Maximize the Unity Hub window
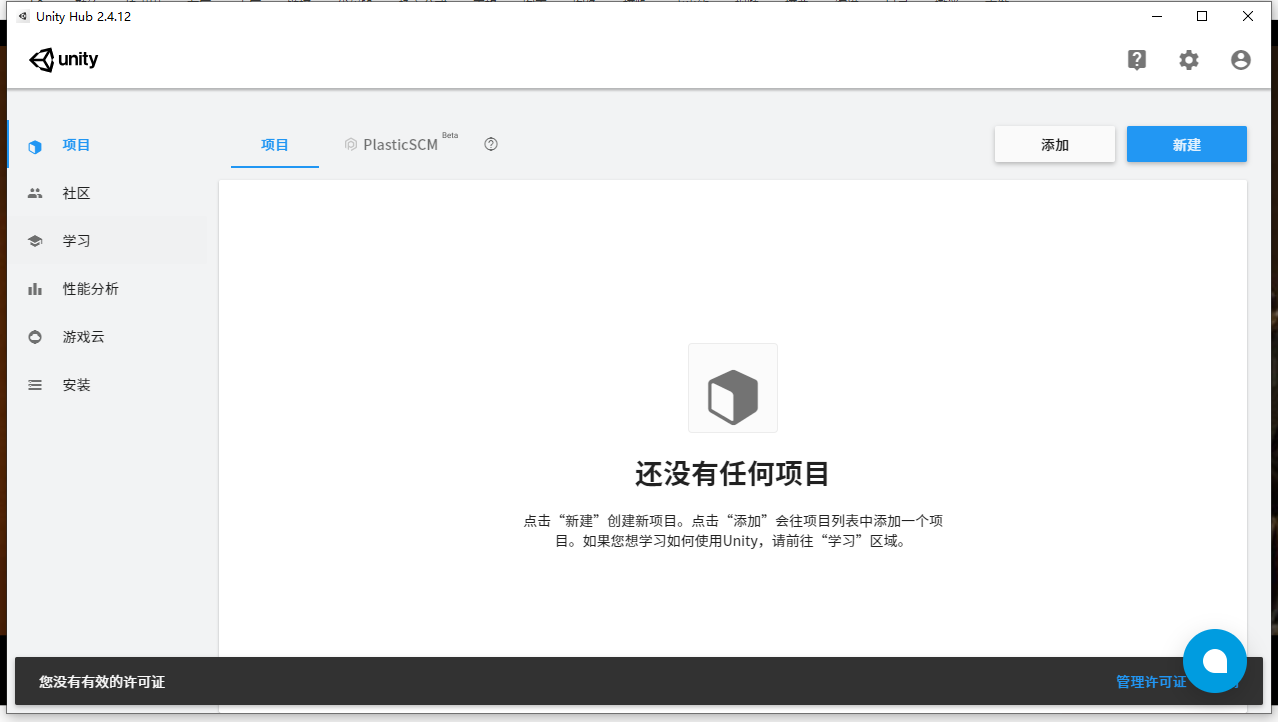Screen dimensions: 1278x722 1203,16
